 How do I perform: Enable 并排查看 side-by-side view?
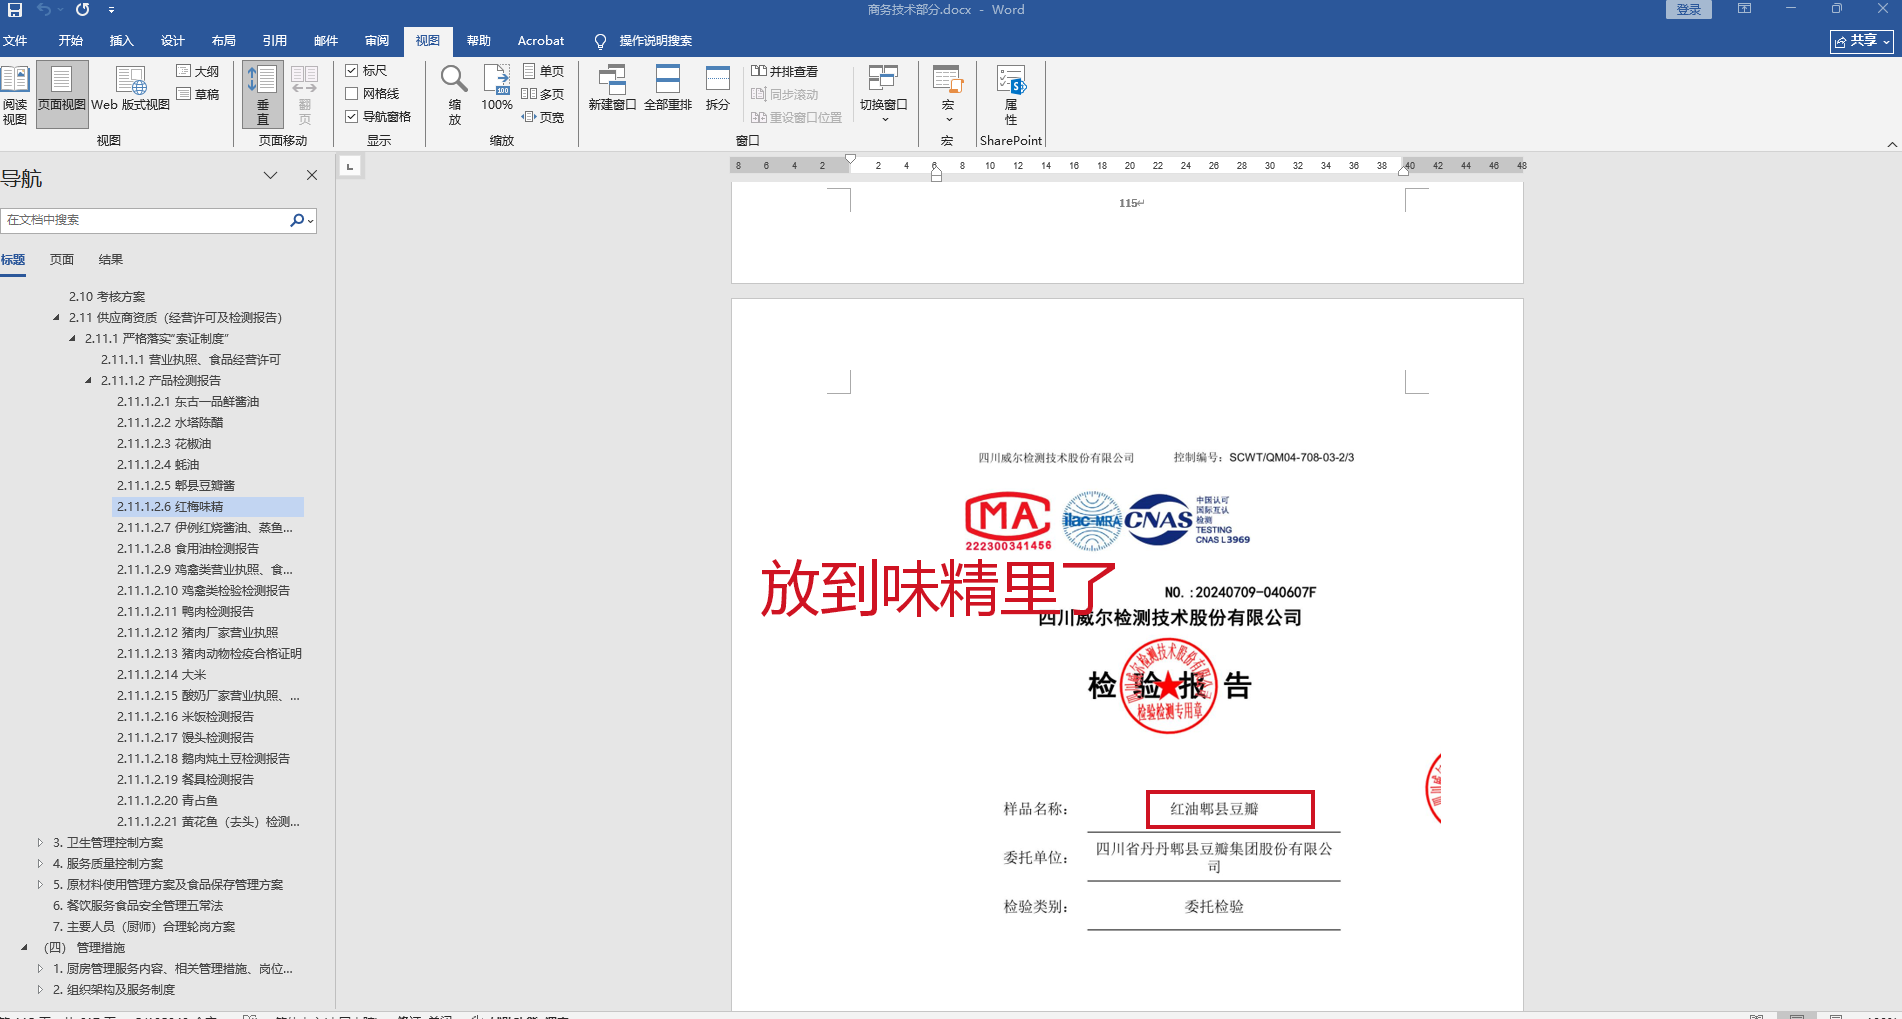tap(785, 71)
